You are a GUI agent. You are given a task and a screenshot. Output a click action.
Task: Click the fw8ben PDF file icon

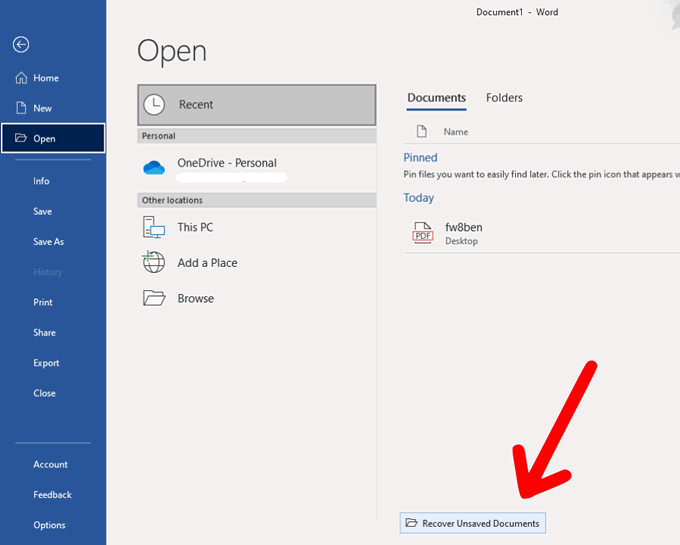tap(422, 233)
